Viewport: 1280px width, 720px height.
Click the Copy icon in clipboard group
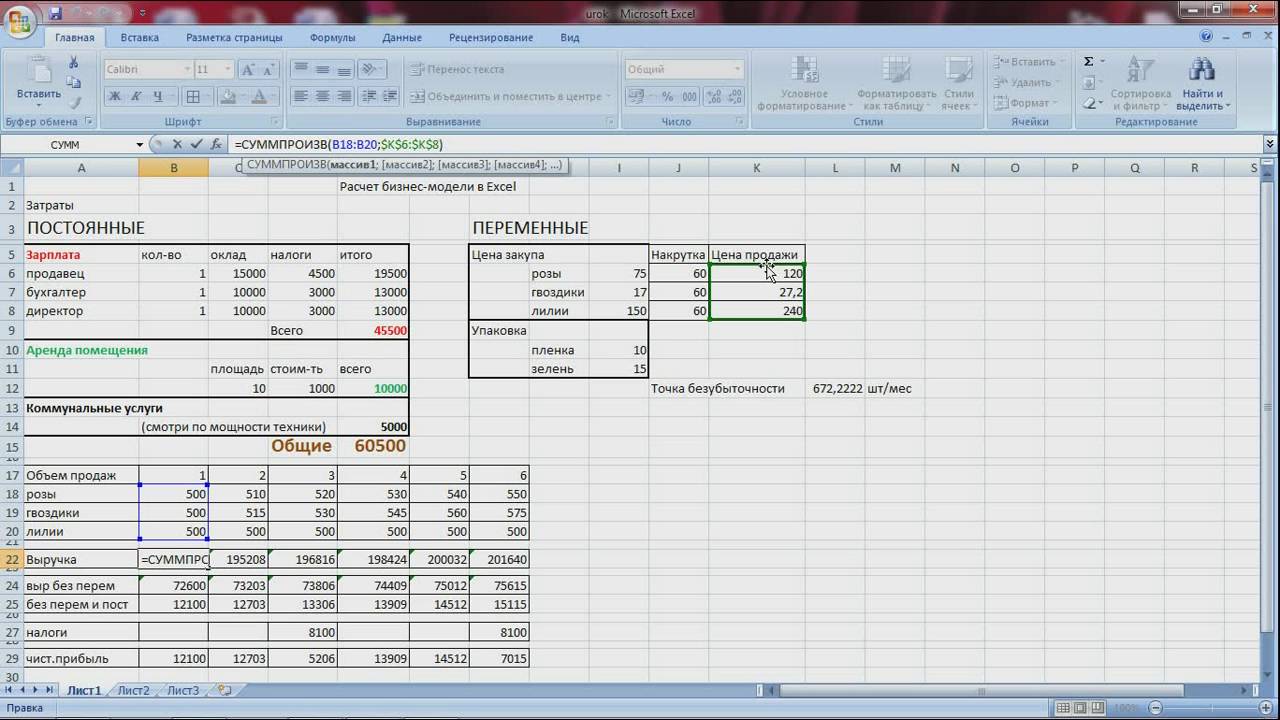(74, 80)
